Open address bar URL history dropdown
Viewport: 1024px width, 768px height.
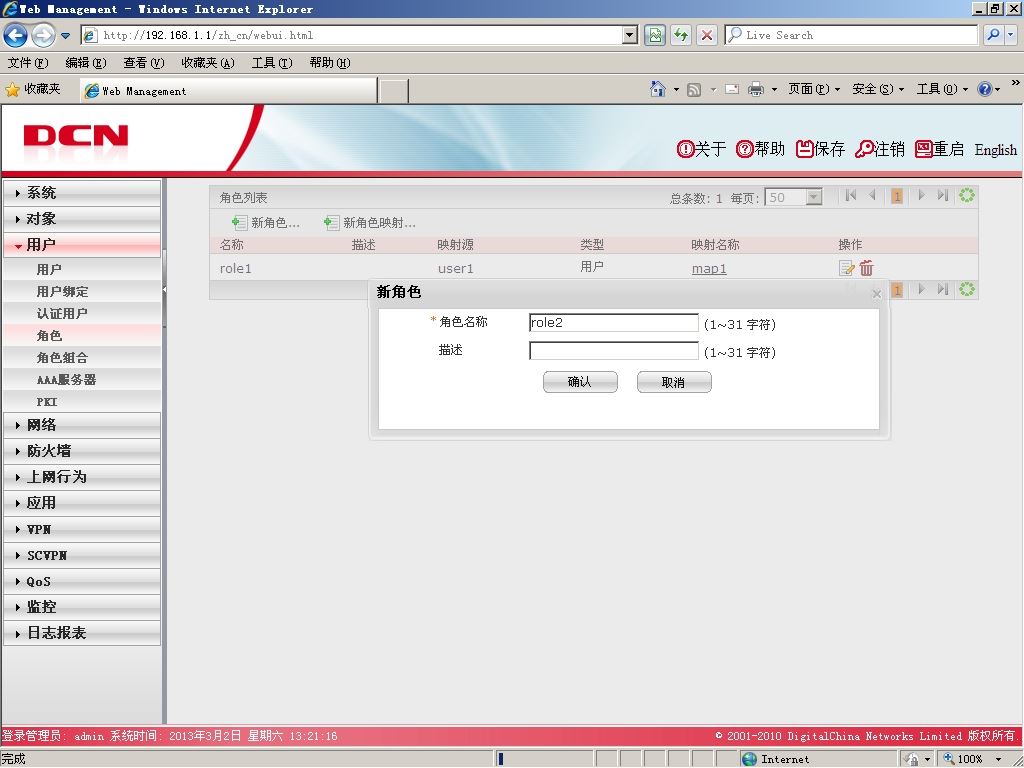[x=630, y=35]
